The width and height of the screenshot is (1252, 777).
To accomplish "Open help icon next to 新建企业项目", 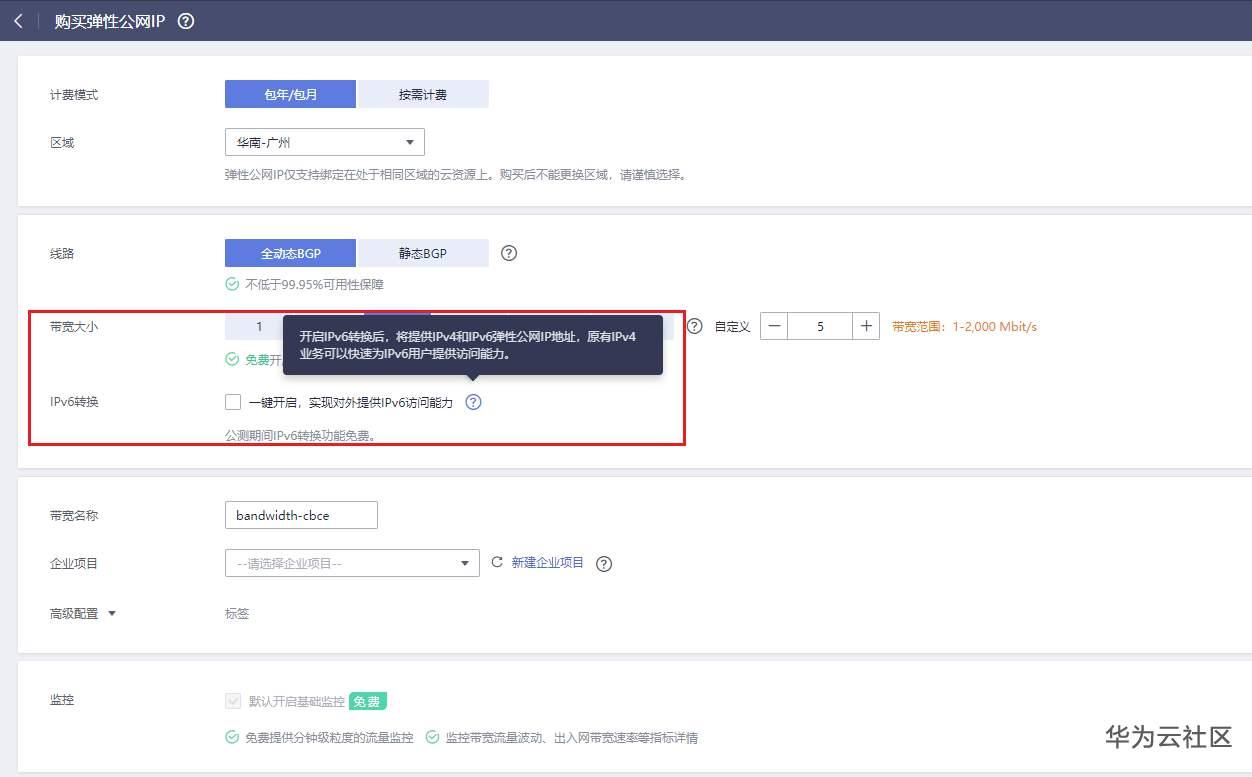I will click(x=604, y=564).
